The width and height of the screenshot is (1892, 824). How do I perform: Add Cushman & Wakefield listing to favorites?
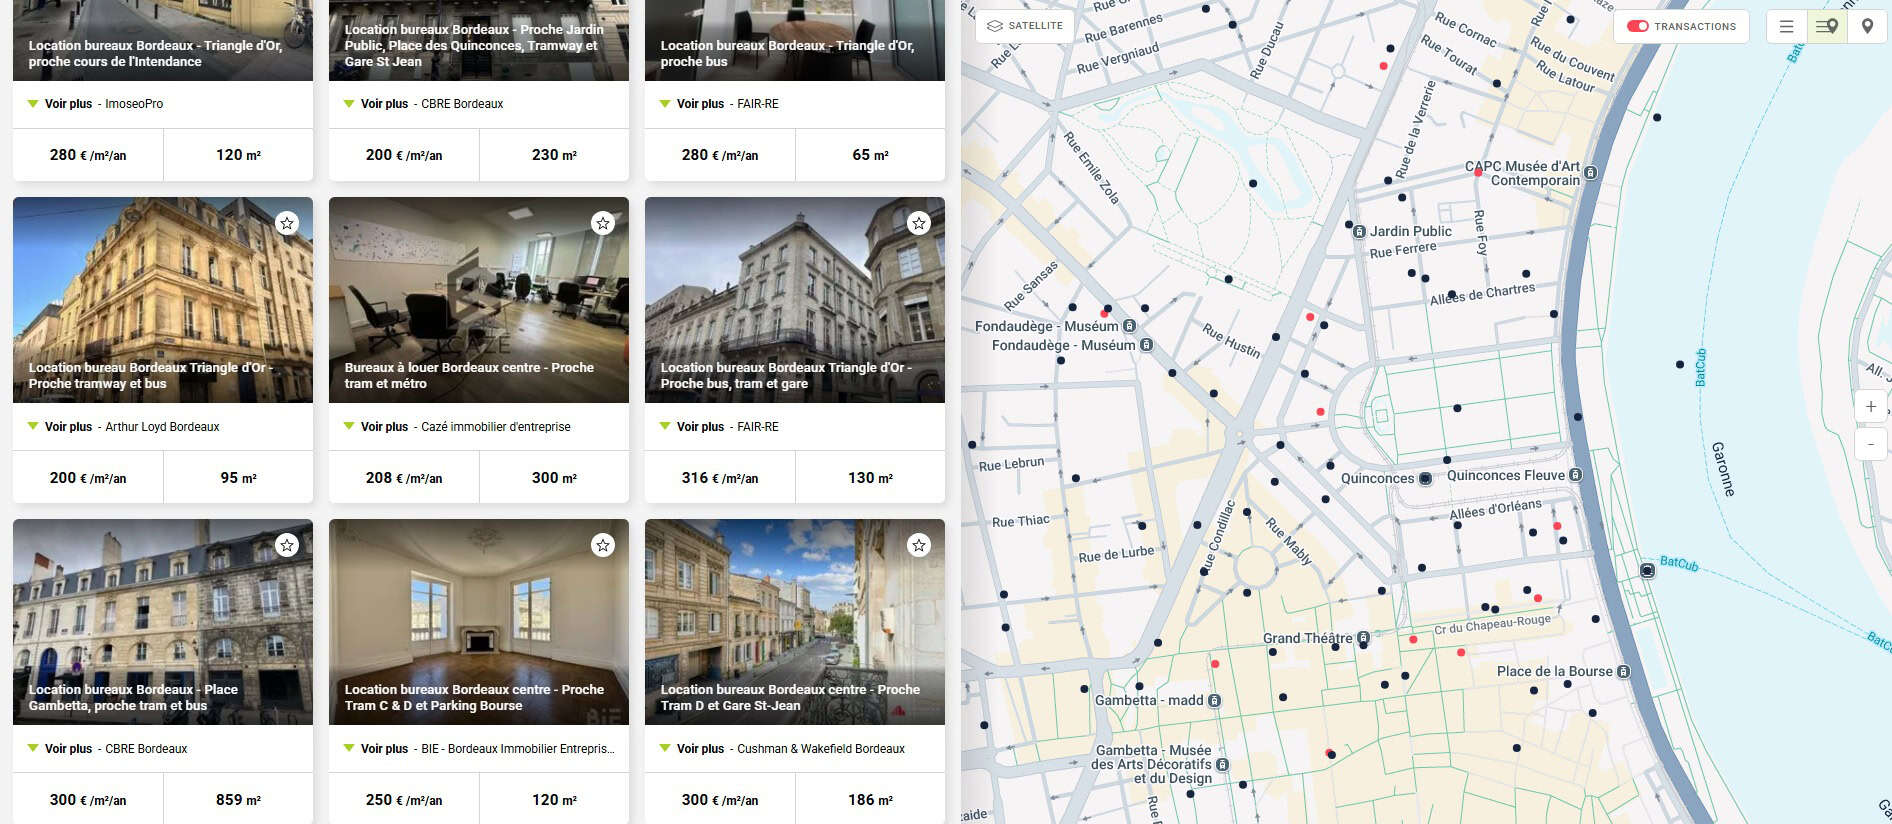tap(918, 545)
